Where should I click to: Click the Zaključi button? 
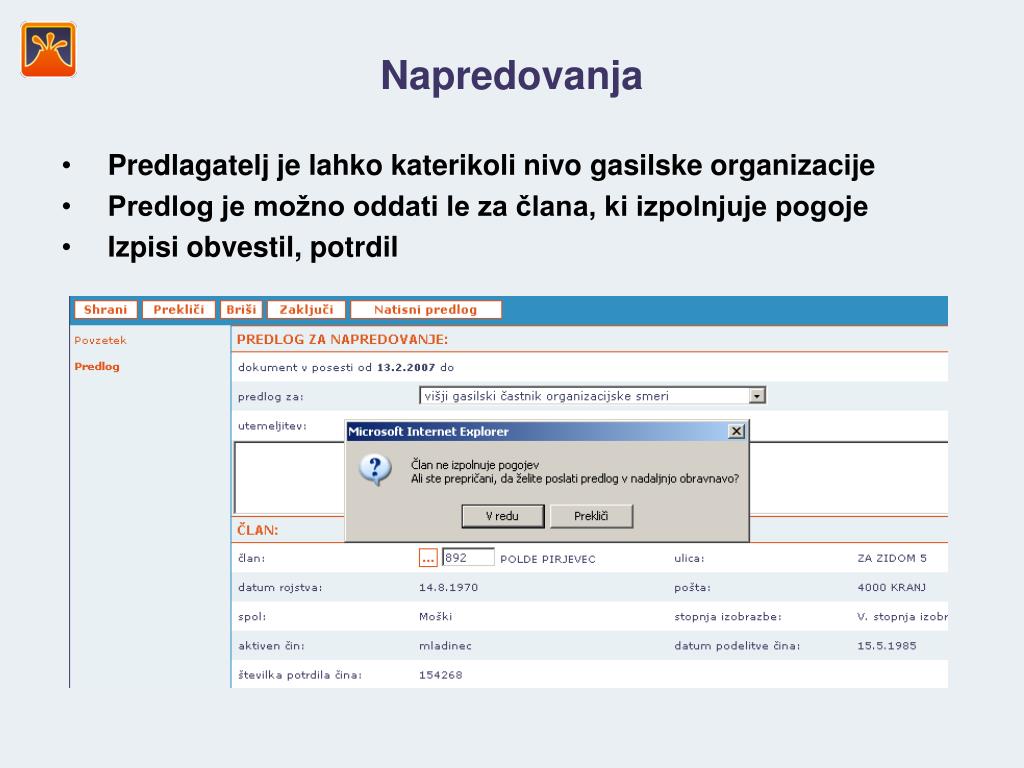[306, 310]
